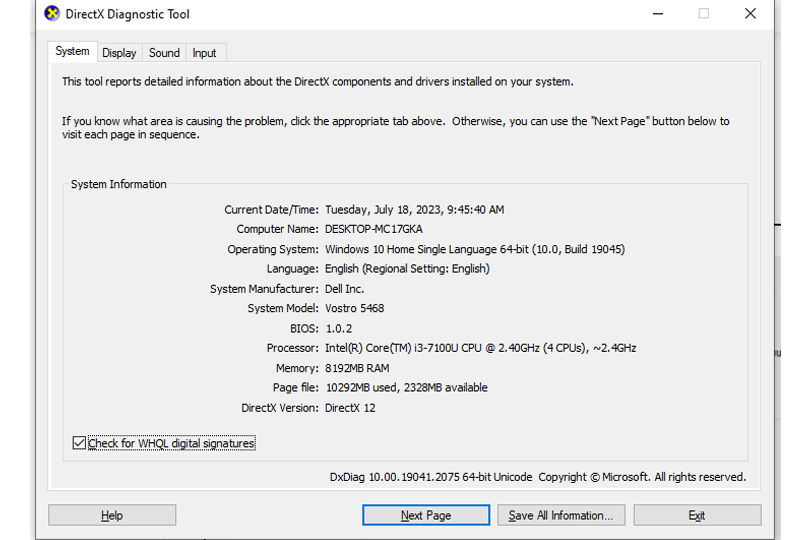This screenshot has width=800, height=540.
Task: Click the 'This tool reports detailed information' sentence
Action: pyautogui.click(x=318, y=82)
